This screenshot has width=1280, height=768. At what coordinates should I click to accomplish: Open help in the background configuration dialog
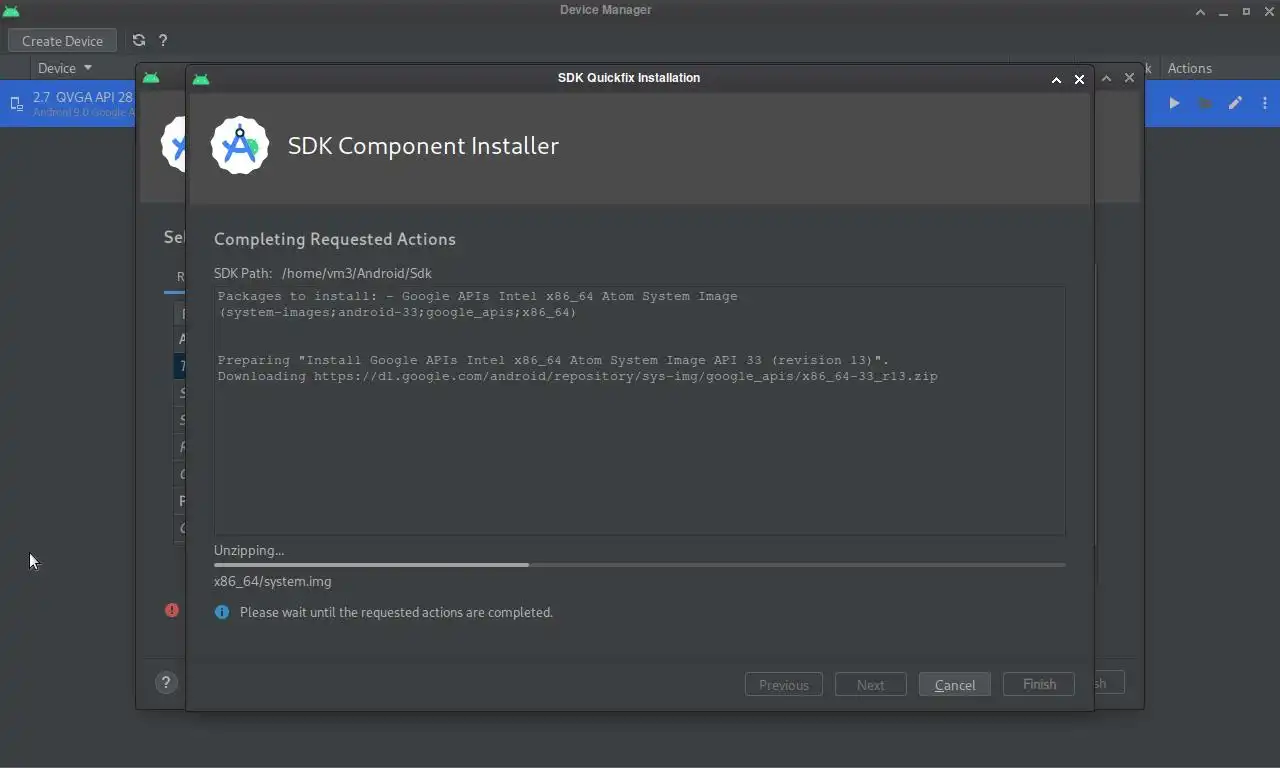[x=166, y=683]
